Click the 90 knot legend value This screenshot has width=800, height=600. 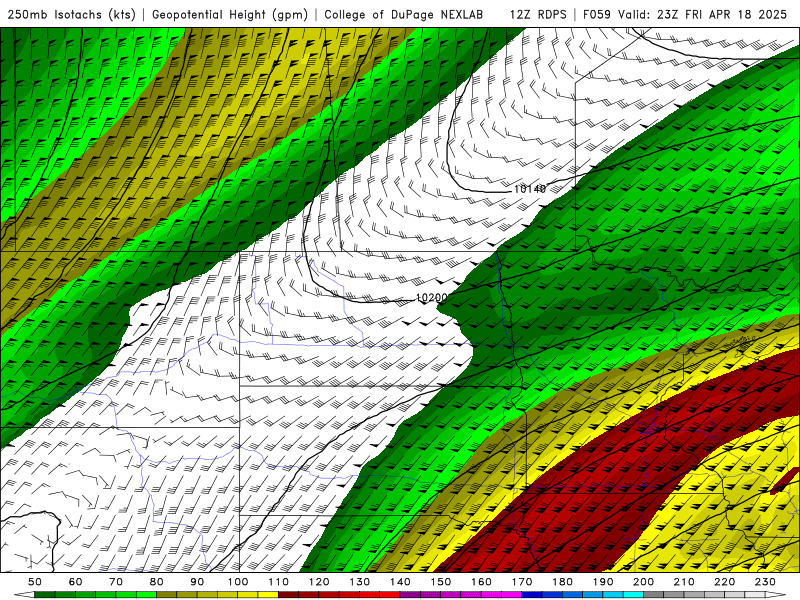pos(197,582)
